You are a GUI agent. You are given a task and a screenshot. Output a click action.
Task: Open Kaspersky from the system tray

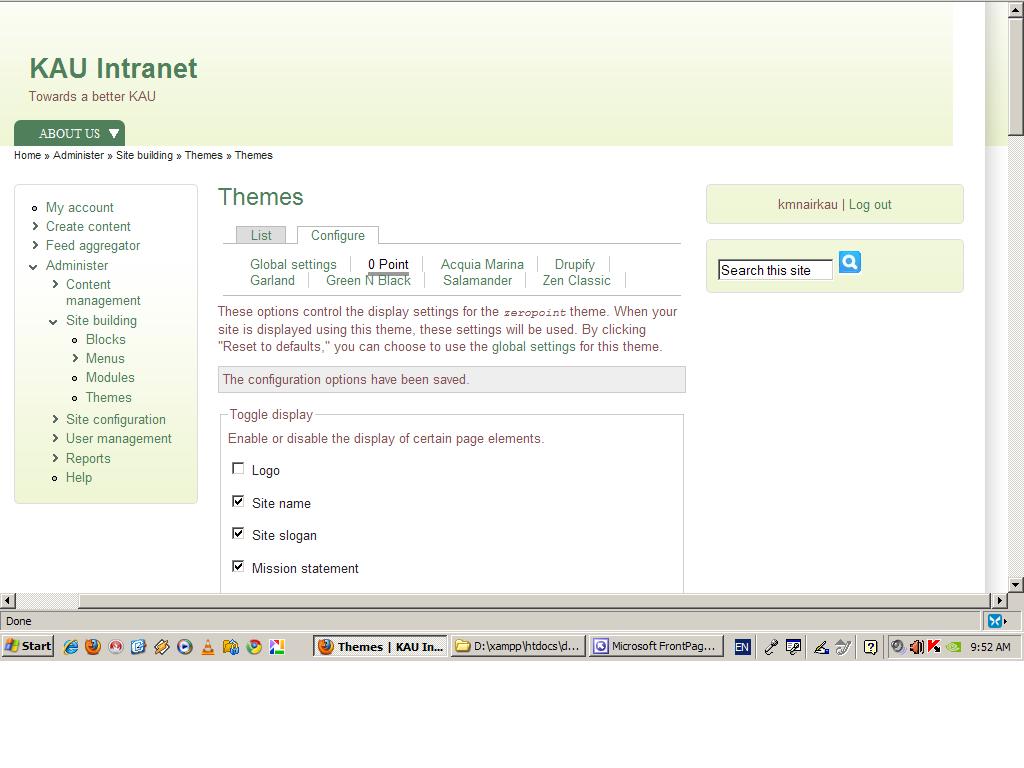tap(932, 647)
